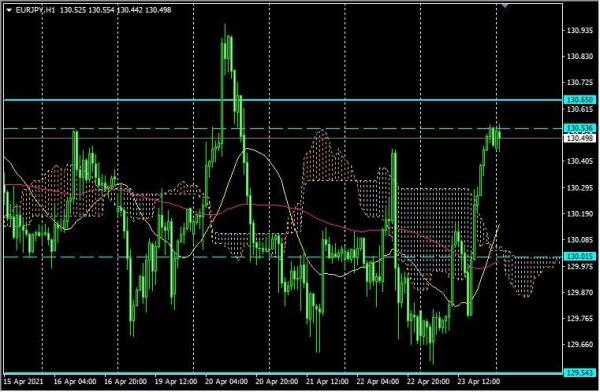600x392 pixels.
Task: Click the 130.295 value on price scale
Action: pyautogui.click(x=579, y=188)
